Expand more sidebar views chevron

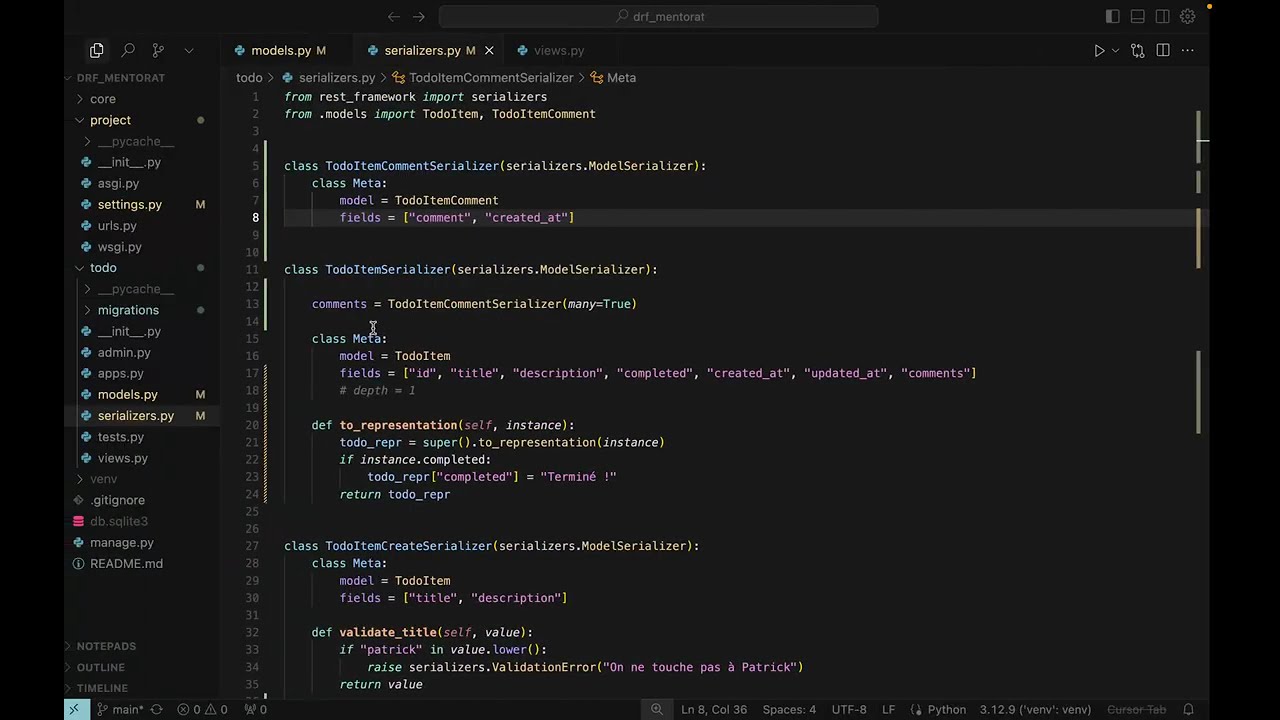tap(189, 50)
